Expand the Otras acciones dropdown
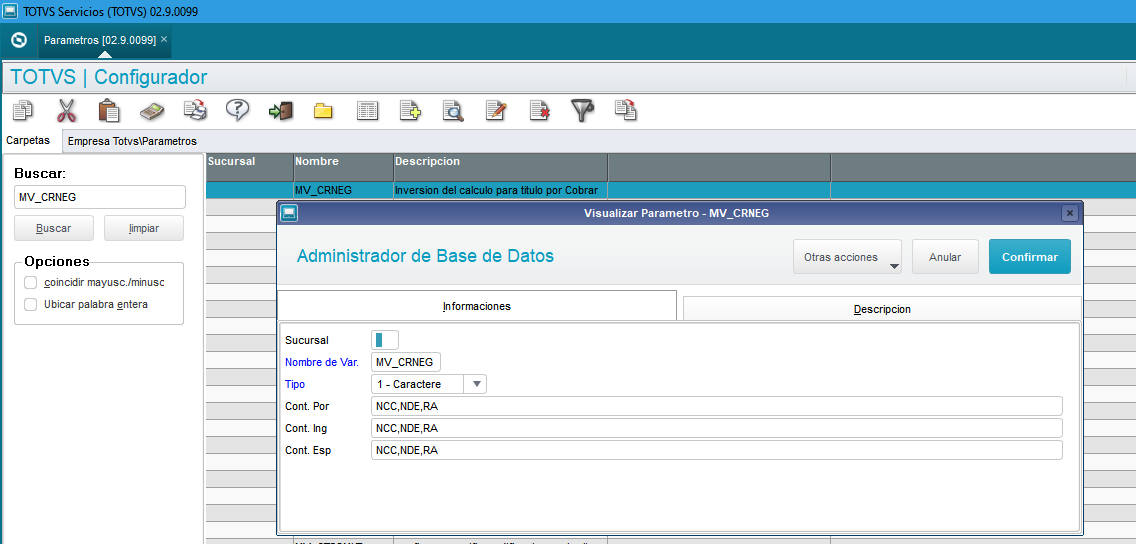1136x544 pixels. click(848, 257)
